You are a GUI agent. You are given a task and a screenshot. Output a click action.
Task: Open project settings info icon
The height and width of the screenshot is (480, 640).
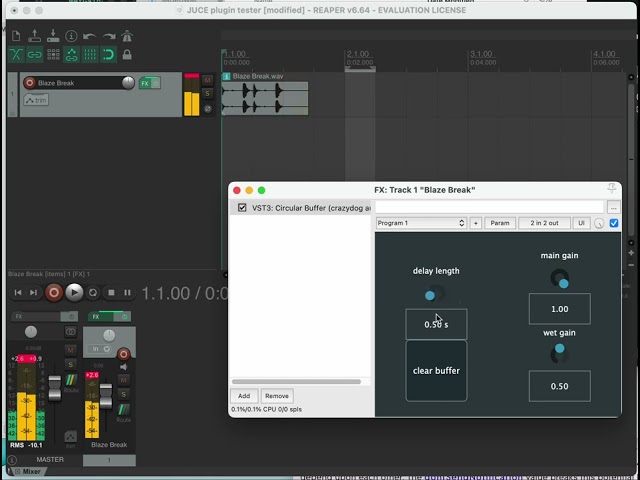point(71,36)
